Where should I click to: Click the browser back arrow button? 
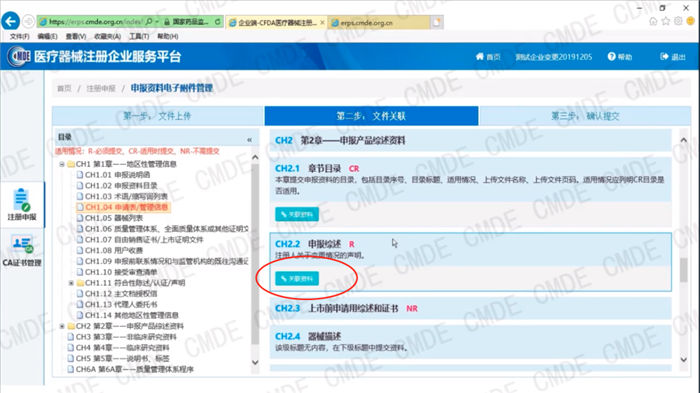click(x=10, y=21)
